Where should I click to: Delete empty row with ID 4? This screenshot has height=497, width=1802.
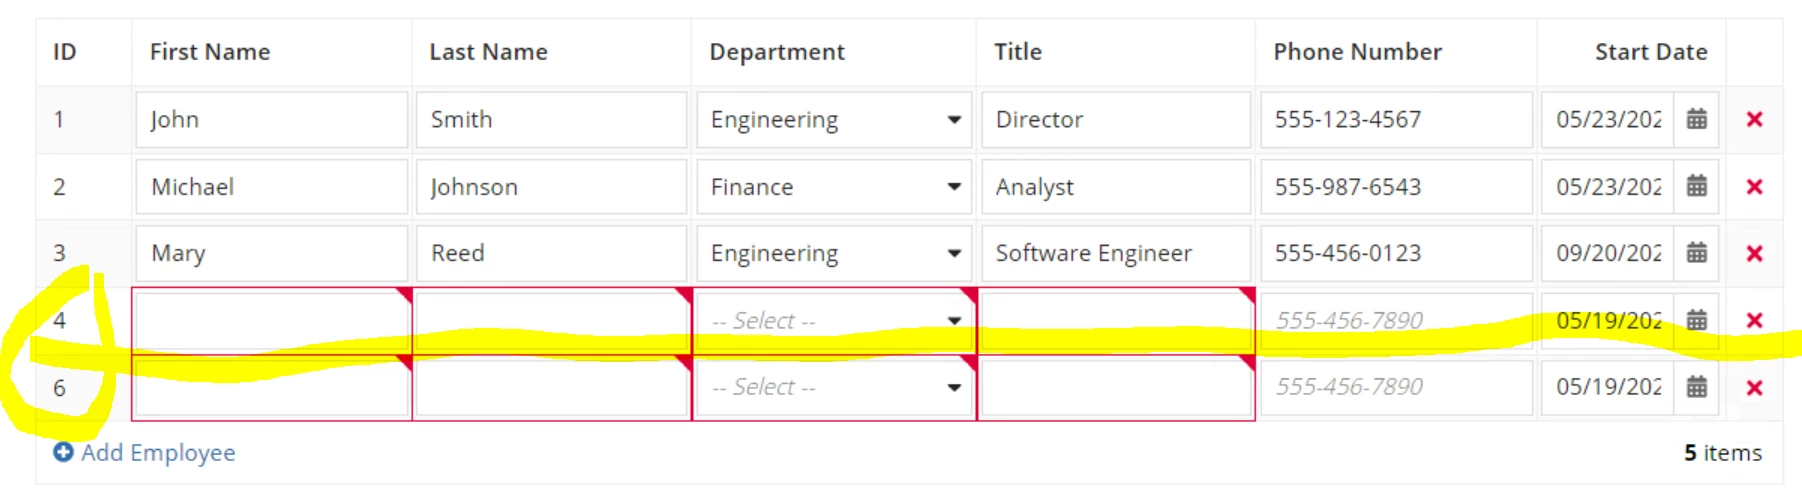[1754, 320]
